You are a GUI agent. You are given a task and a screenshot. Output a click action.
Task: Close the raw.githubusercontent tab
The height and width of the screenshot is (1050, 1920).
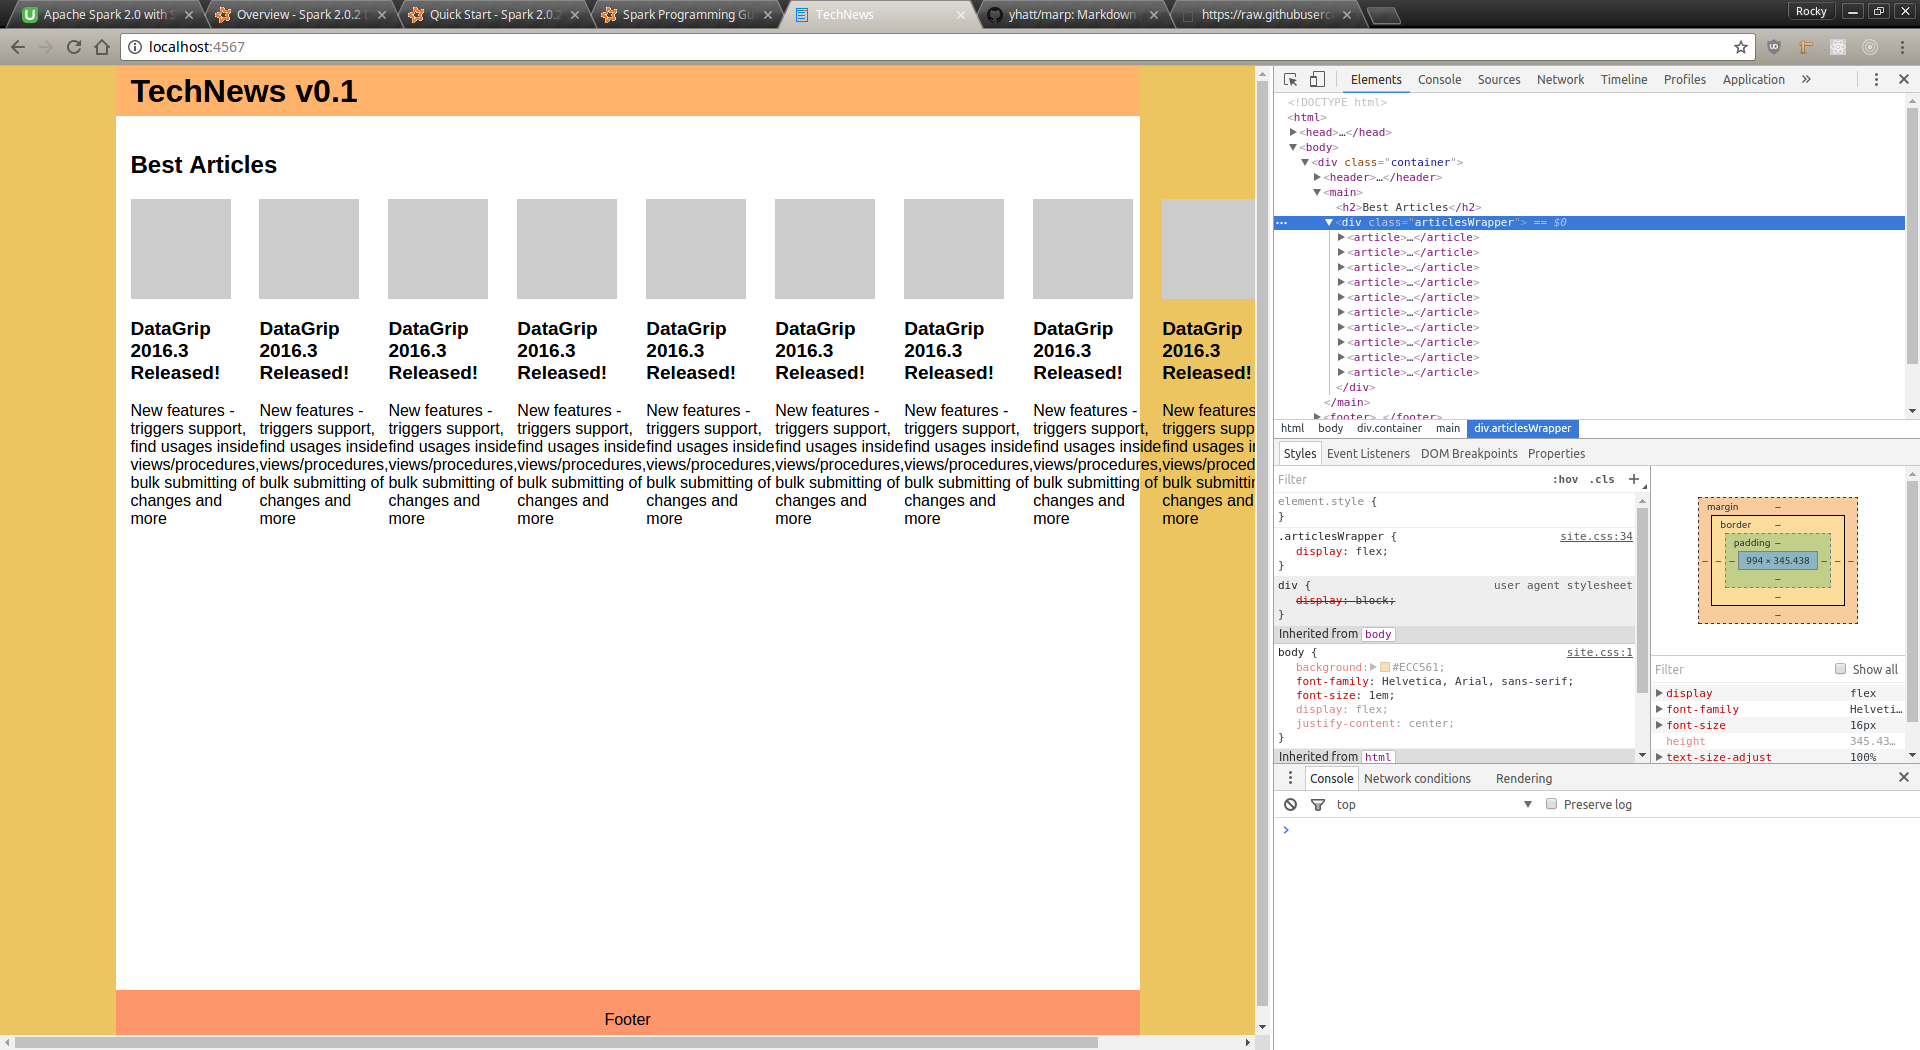[1347, 15]
